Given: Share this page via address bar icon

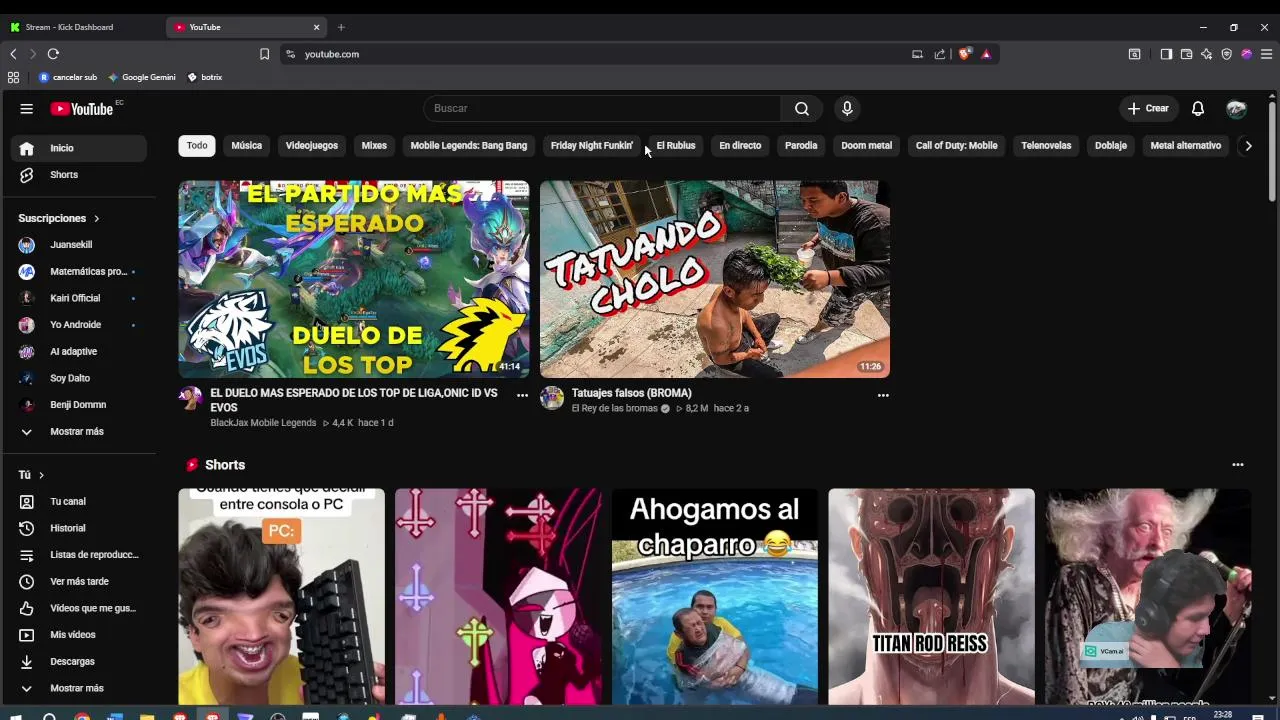Looking at the screenshot, I should tap(940, 54).
